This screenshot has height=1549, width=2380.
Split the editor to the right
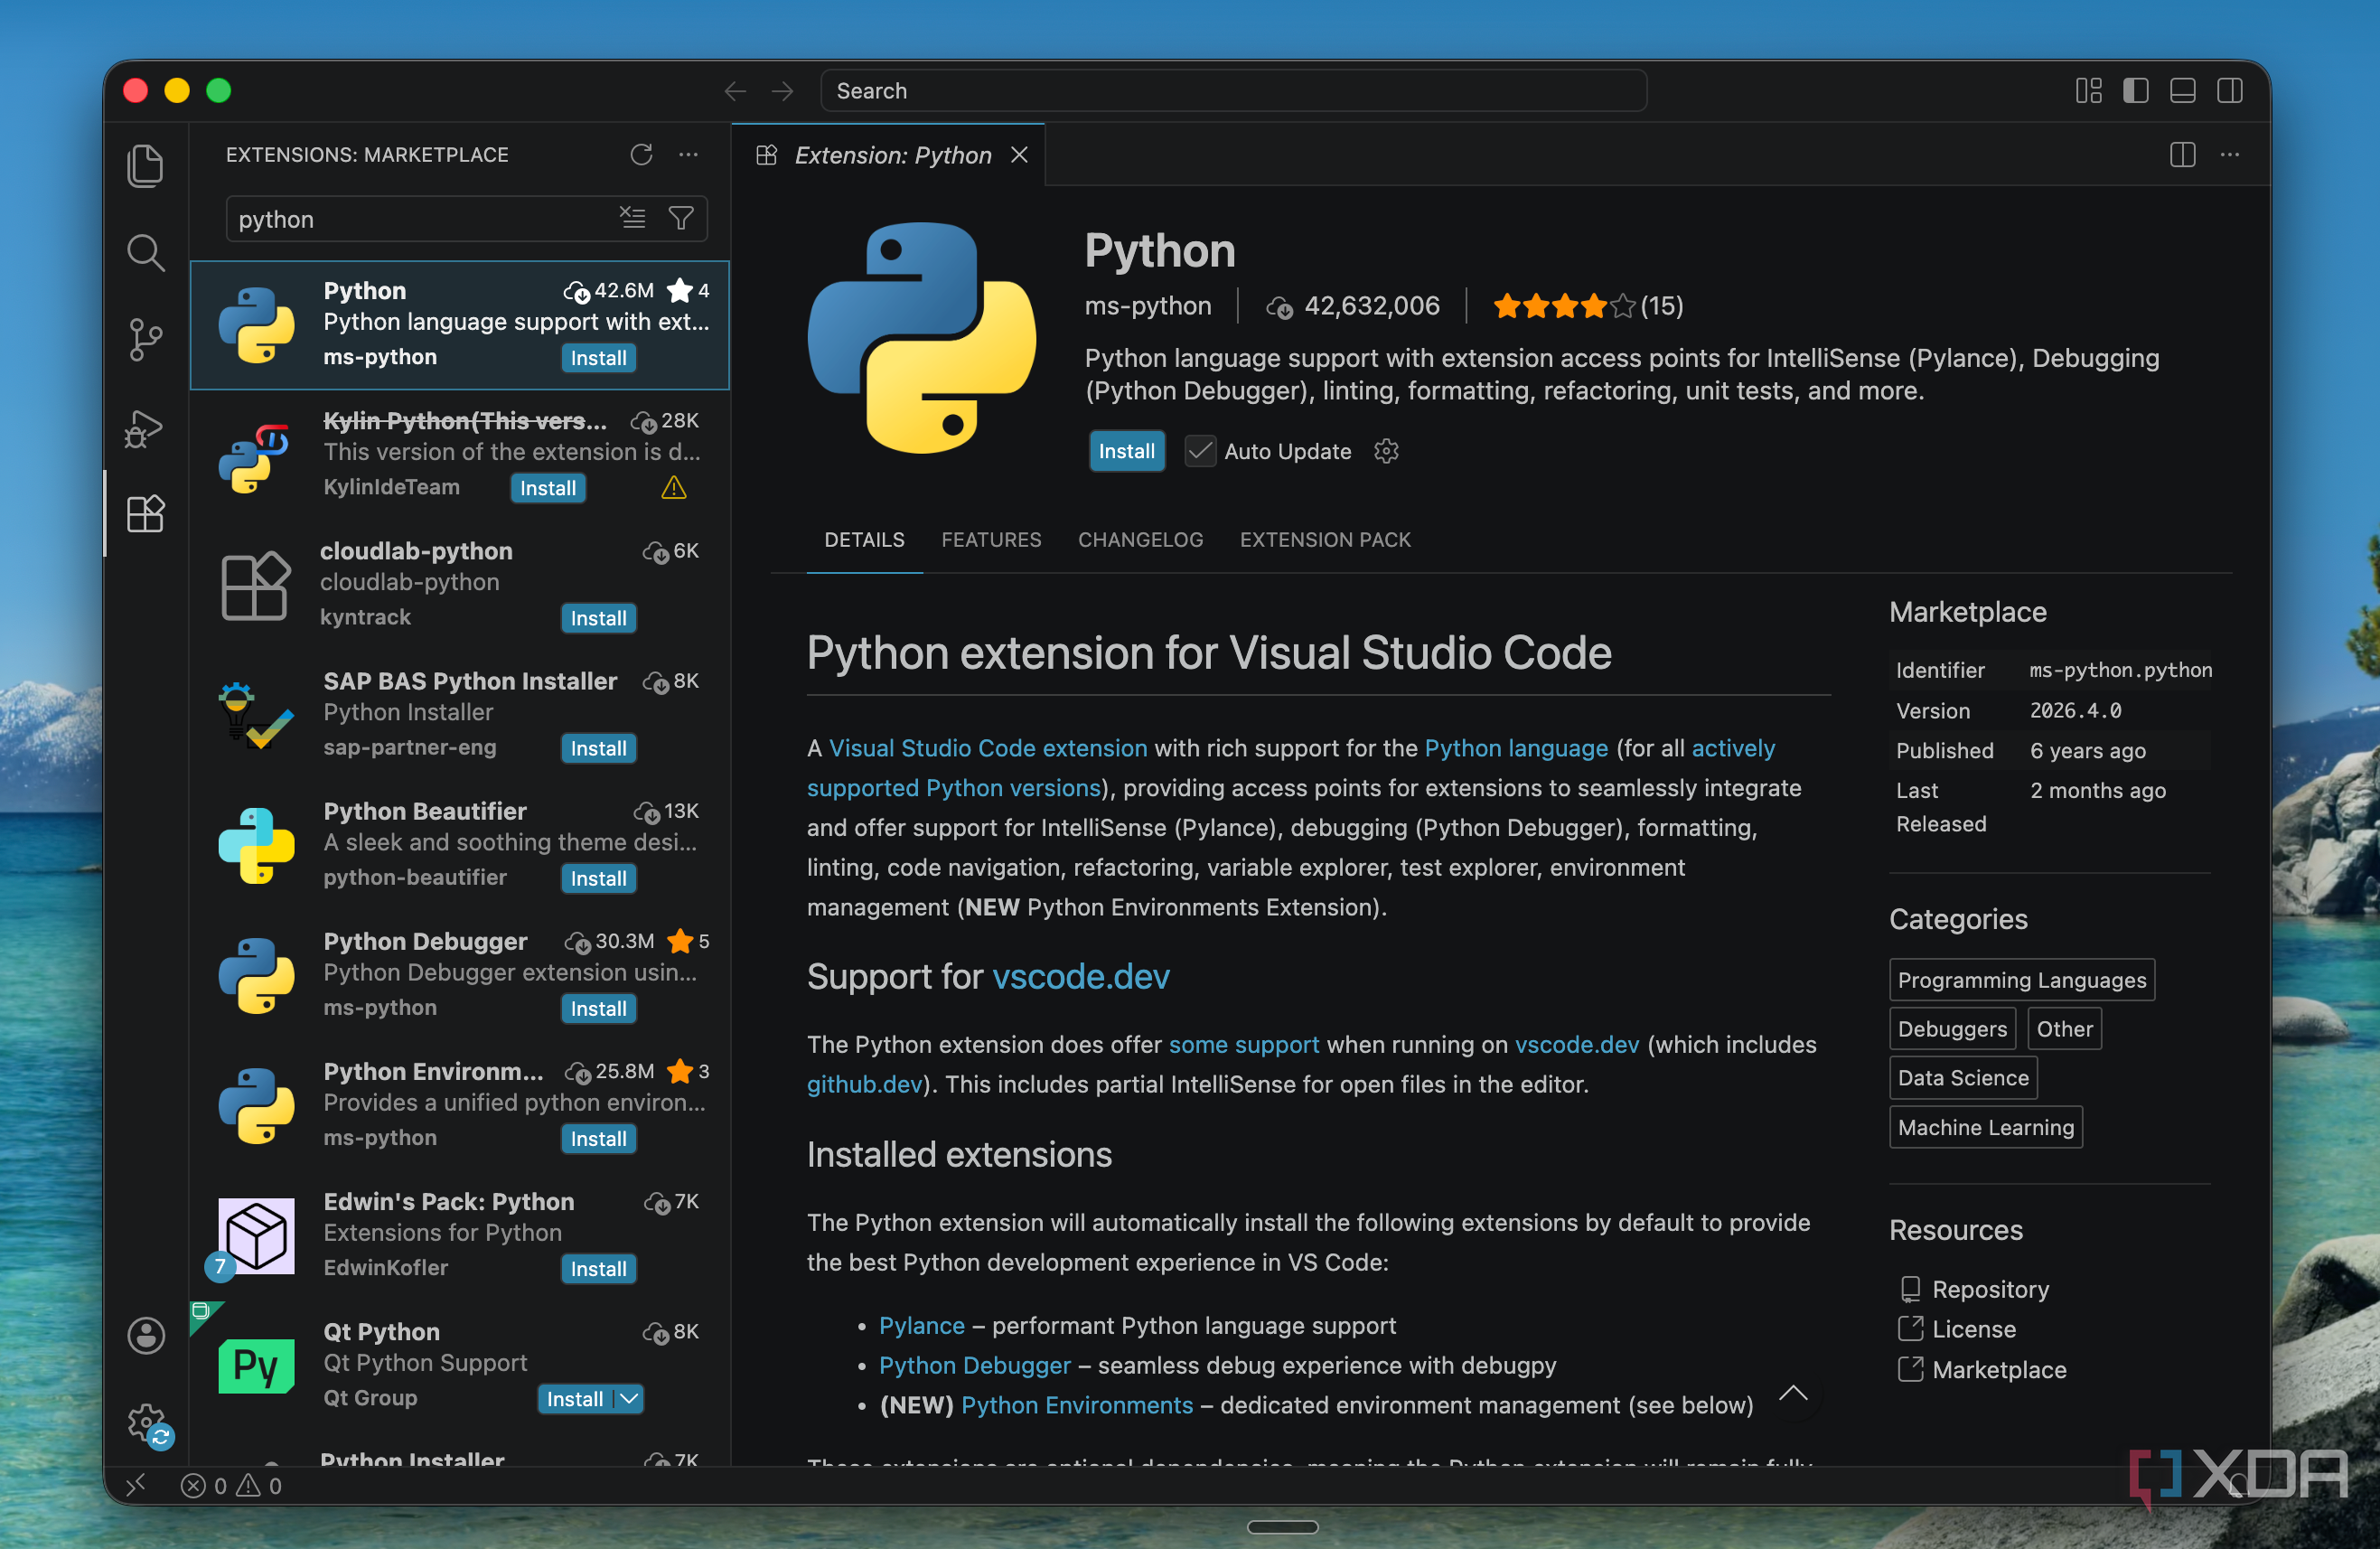pos(2182,154)
